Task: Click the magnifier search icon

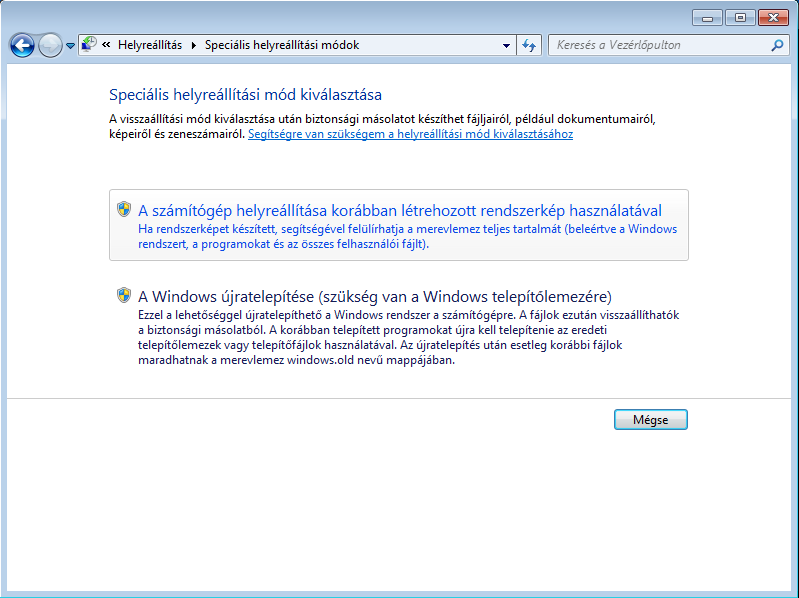Action: tap(777, 45)
